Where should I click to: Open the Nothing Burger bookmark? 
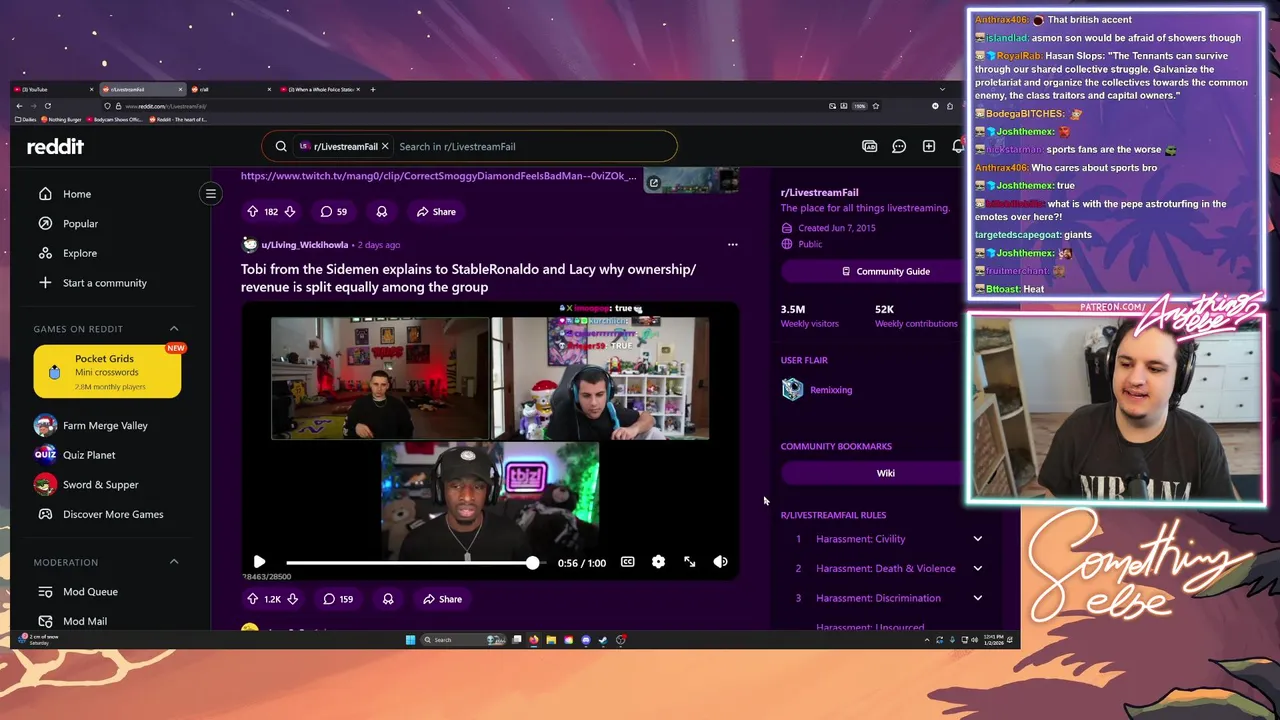tap(63, 120)
